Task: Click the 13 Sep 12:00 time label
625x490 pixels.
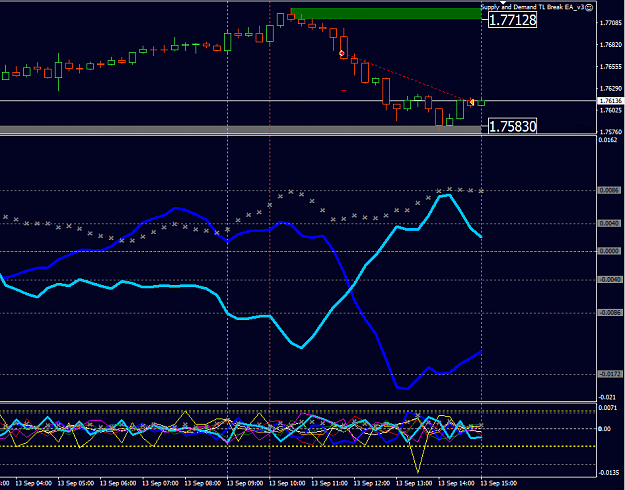Action: [x=372, y=483]
